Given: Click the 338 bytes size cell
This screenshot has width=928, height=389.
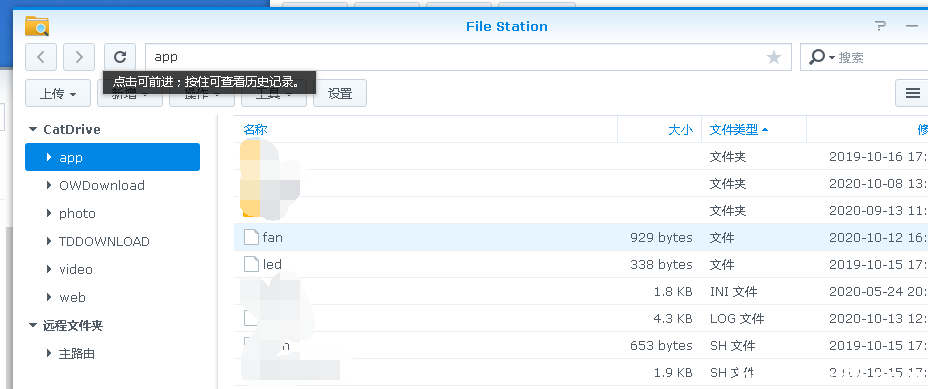Looking at the screenshot, I should click(x=661, y=264).
